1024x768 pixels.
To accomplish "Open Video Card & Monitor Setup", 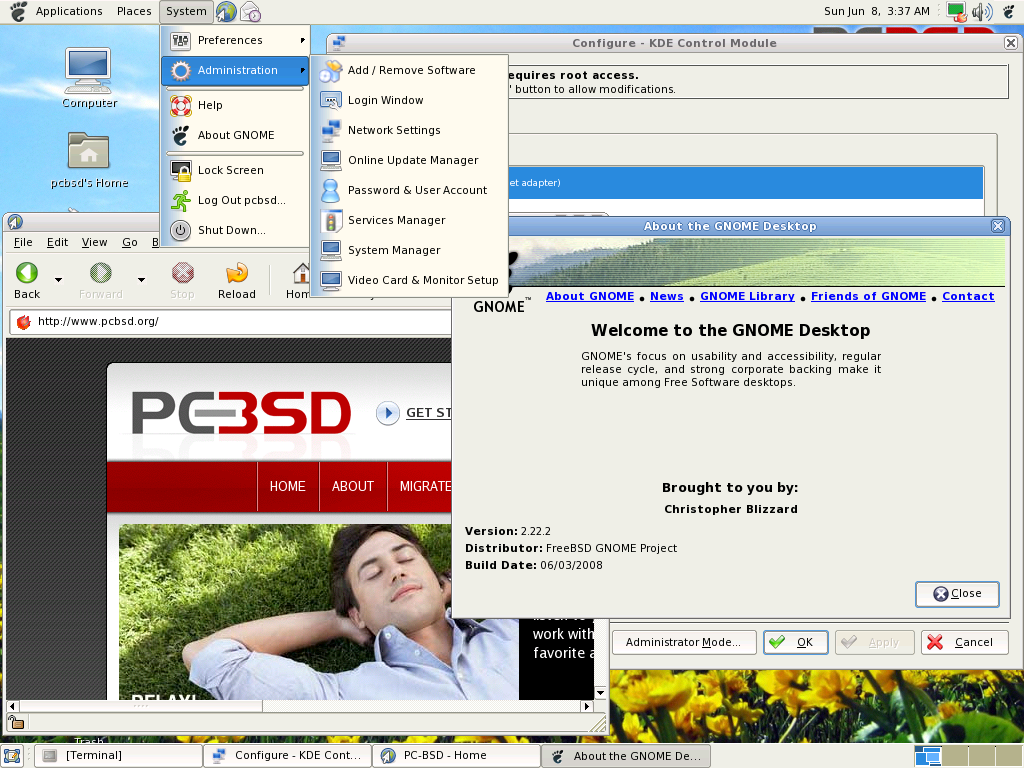I will click(x=409, y=281).
